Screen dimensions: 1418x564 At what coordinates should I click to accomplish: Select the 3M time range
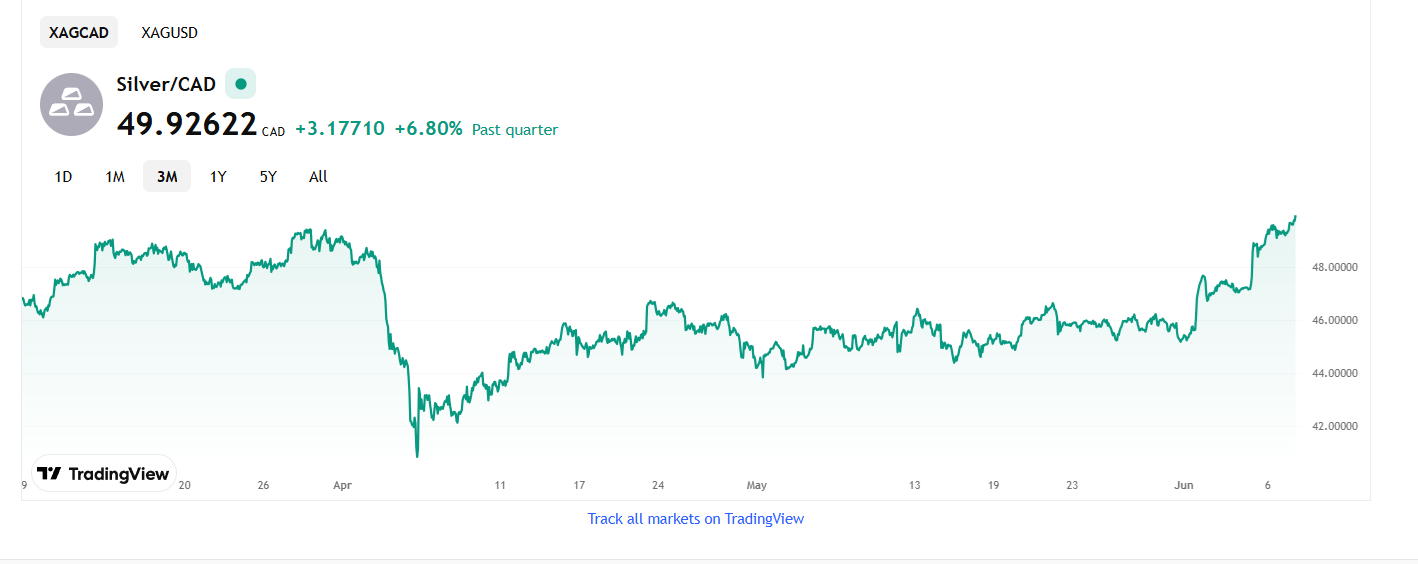[167, 177]
